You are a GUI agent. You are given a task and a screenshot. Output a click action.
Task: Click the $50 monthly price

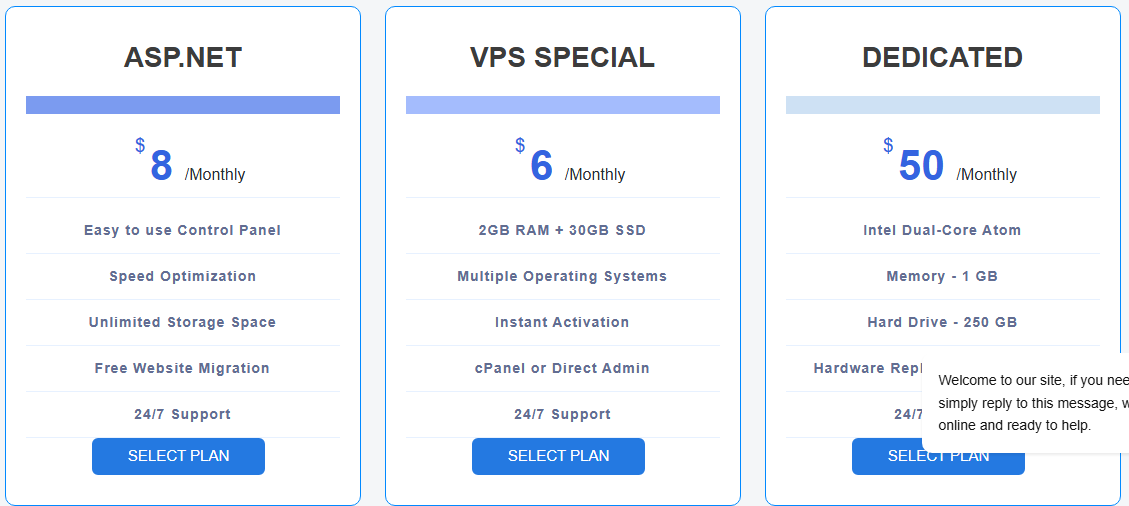click(922, 166)
